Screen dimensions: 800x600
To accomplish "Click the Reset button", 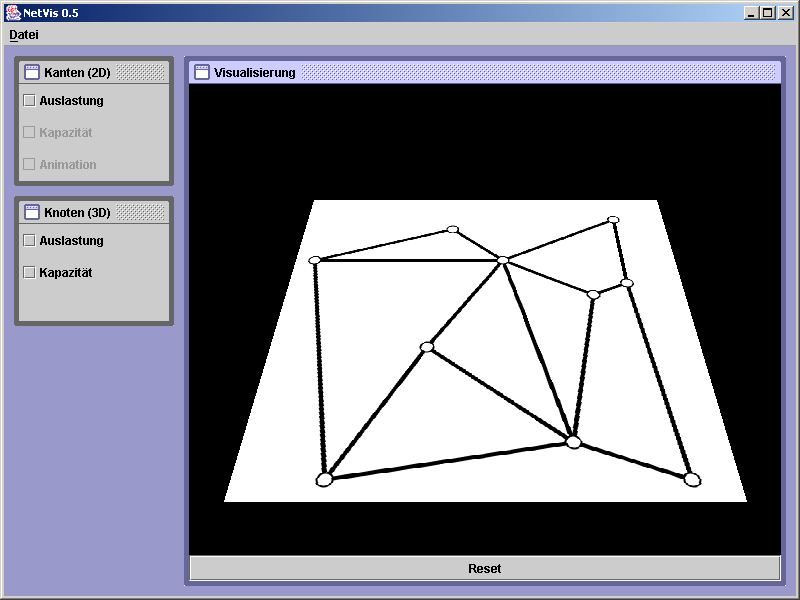I will click(485, 568).
